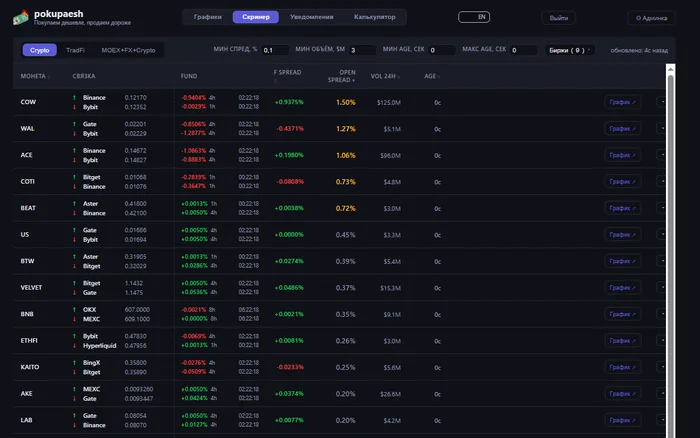This screenshot has height=438, width=700.
Task: Expand the WAL row options arrow
Action: point(662,129)
